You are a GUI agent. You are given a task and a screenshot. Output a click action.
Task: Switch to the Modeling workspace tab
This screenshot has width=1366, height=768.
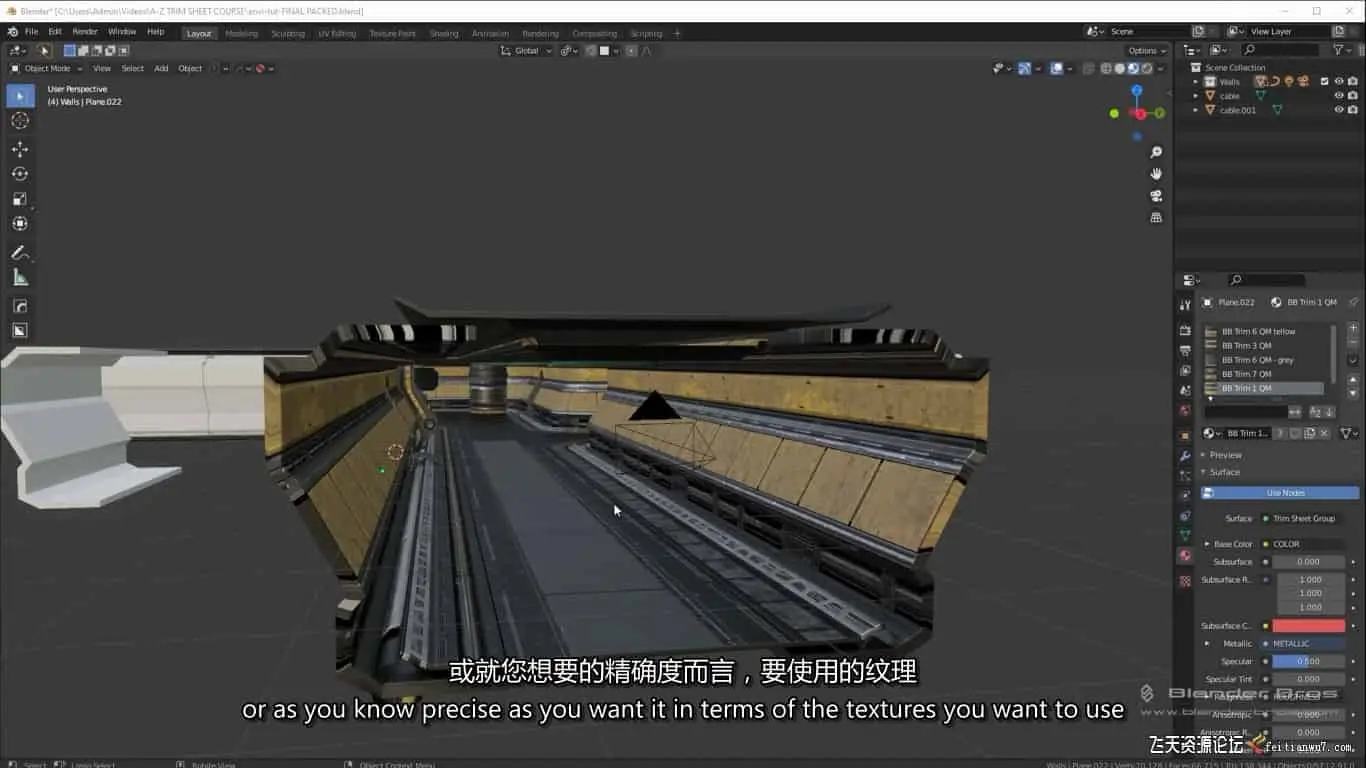[241, 33]
